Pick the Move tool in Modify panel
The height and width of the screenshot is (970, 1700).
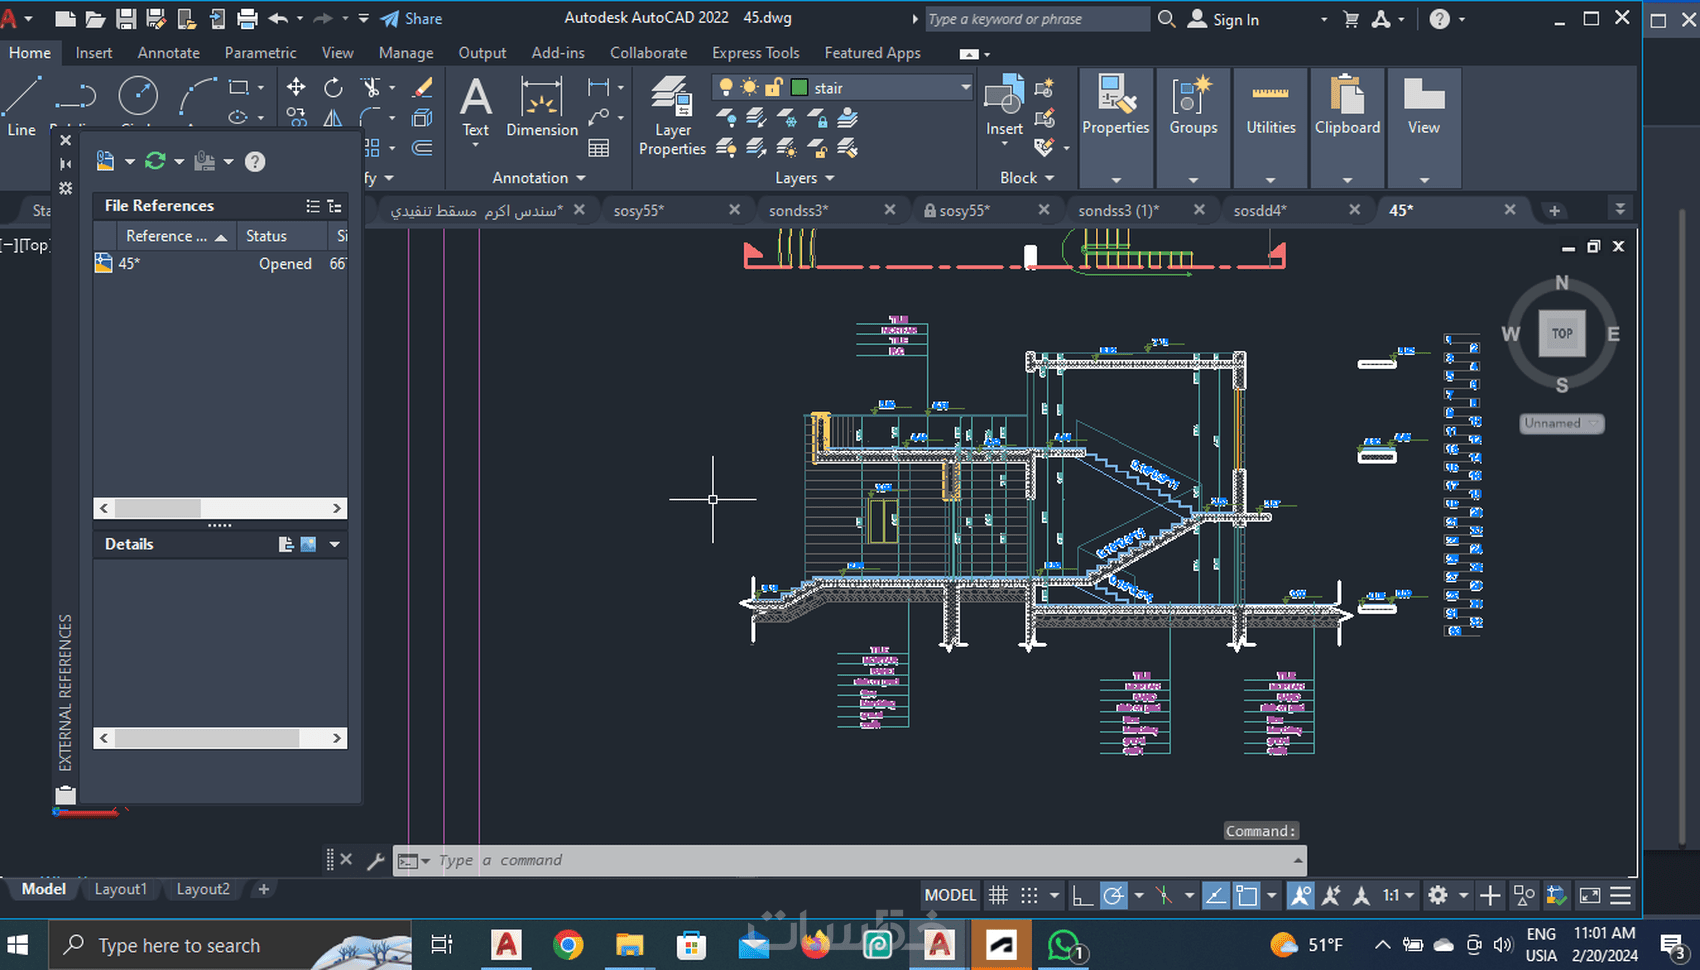(296, 88)
